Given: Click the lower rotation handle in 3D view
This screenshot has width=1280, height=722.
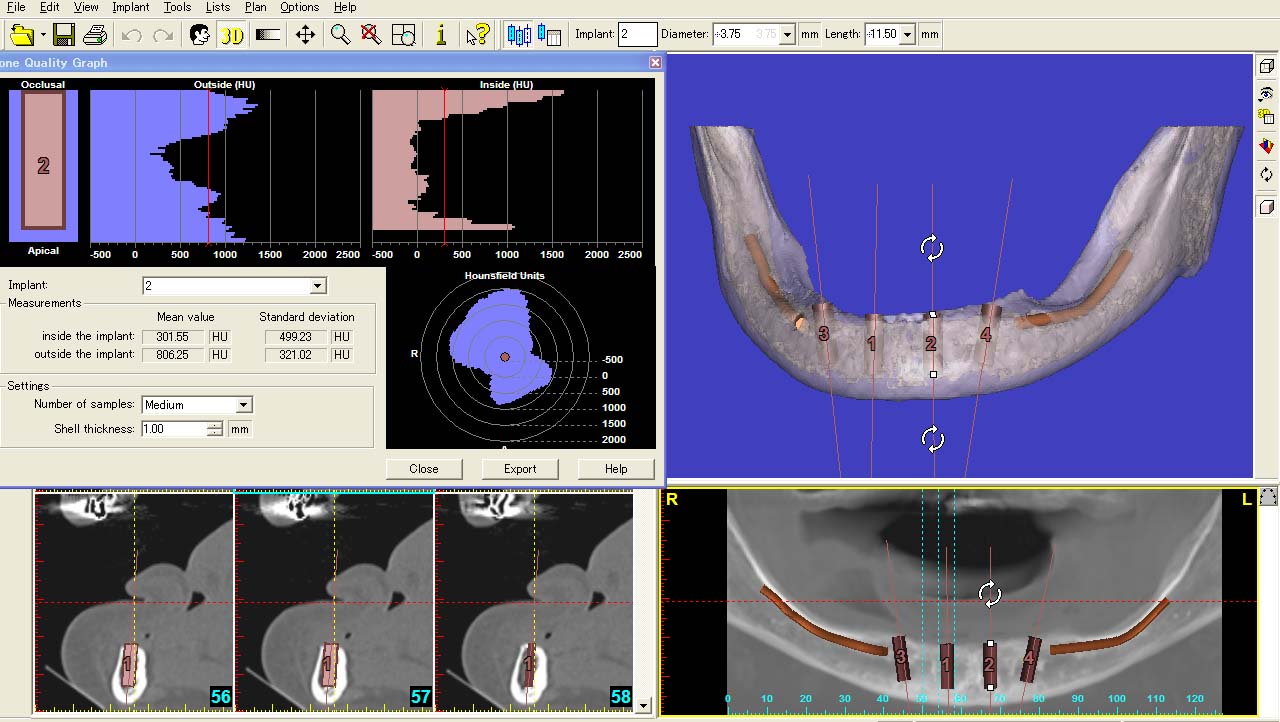Looking at the screenshot, I should pos(932,439).
